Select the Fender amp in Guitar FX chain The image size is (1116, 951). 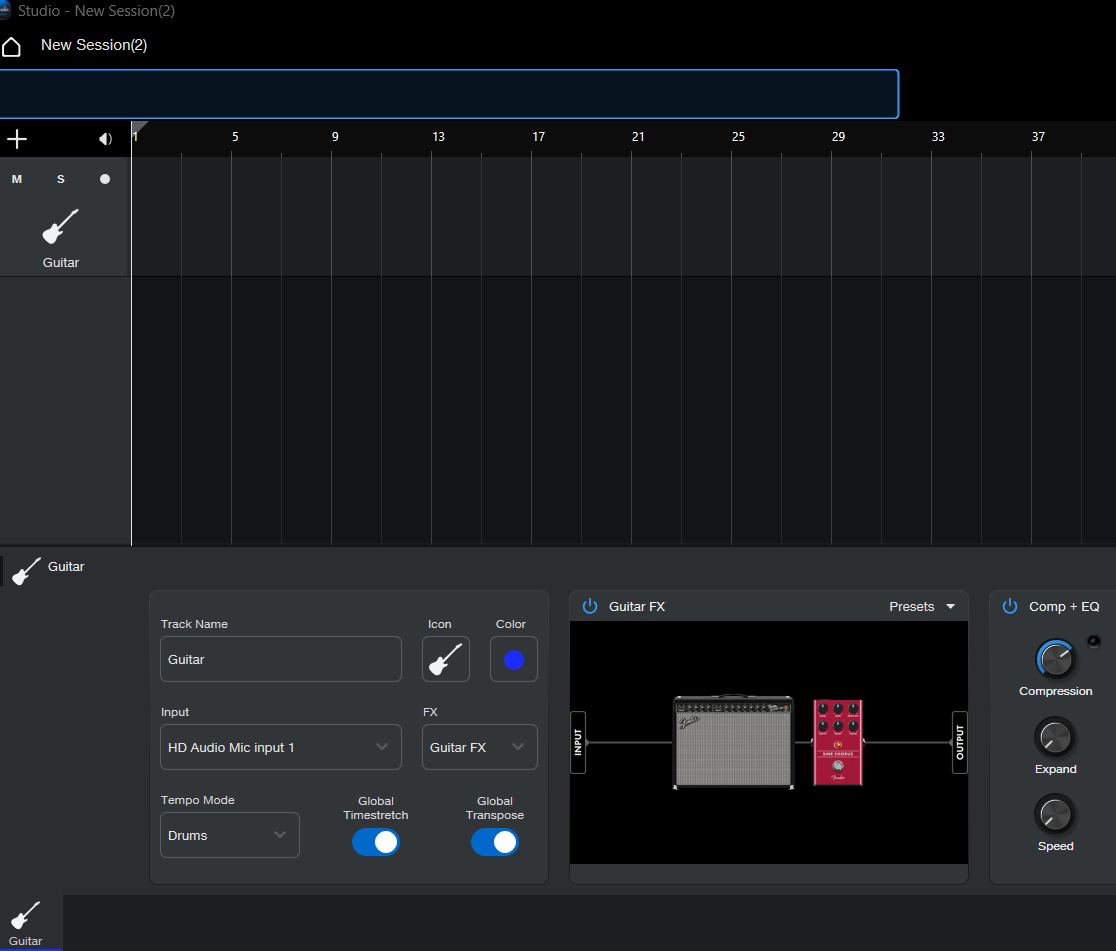point(733,742)
